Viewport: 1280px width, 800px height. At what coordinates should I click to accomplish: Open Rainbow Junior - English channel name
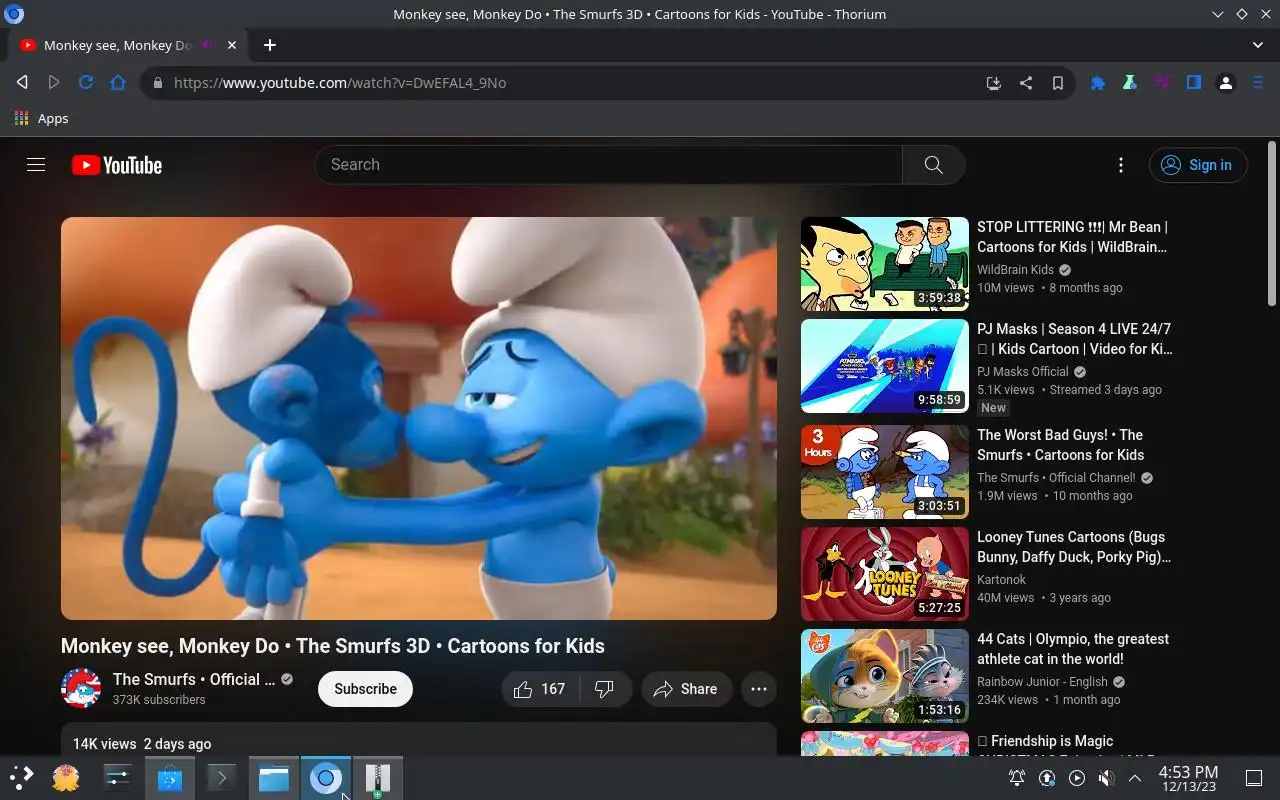pos(1042,682)
